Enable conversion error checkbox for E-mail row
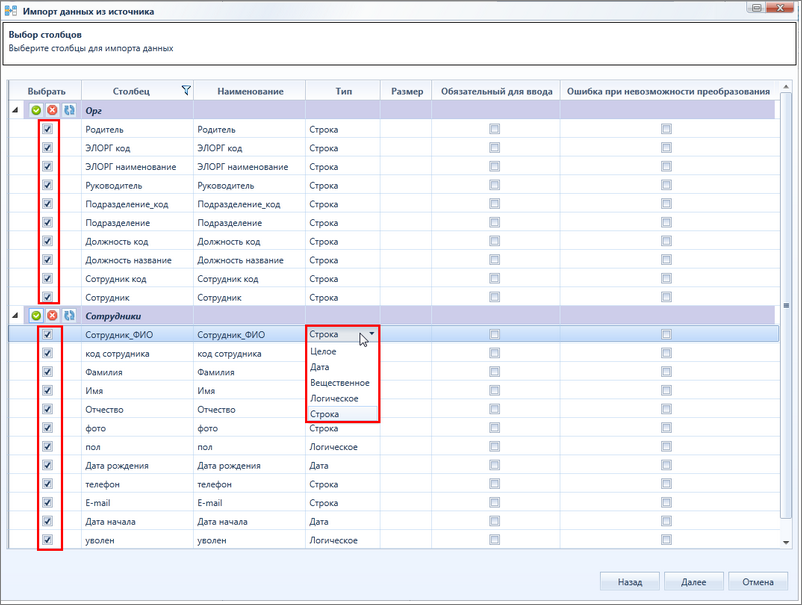 pos(666,502)
